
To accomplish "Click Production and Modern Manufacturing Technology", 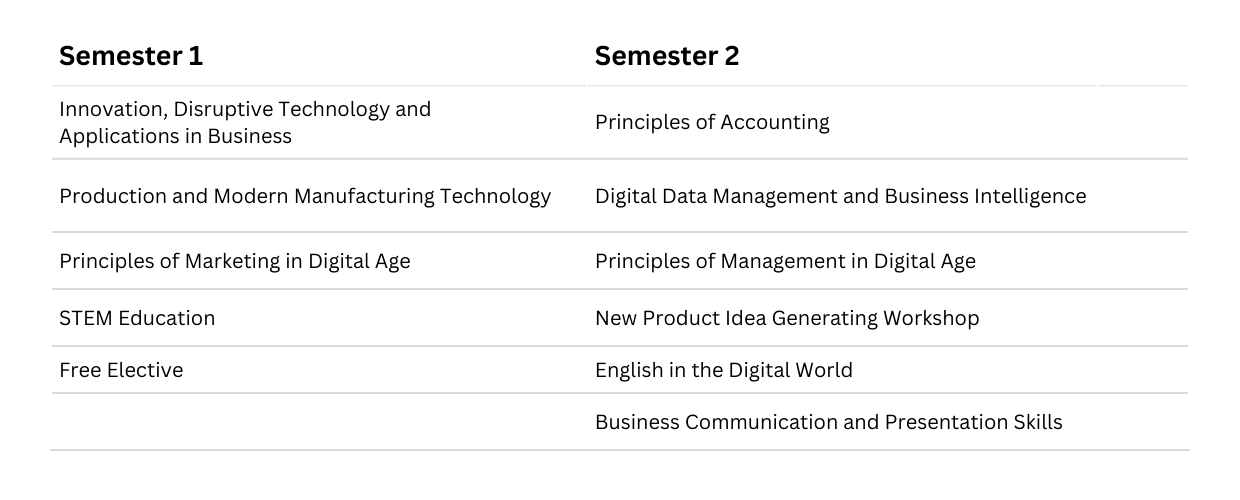I will tap(305, 196).
